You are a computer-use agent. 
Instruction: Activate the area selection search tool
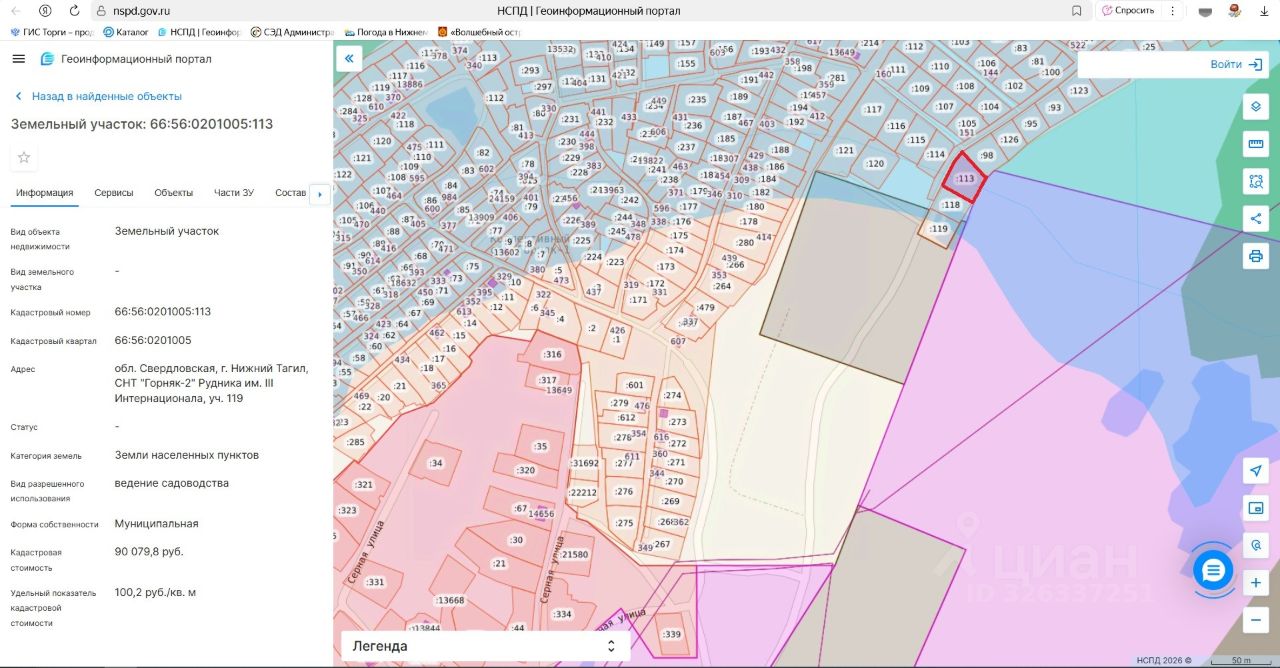tap(1256, 181)
